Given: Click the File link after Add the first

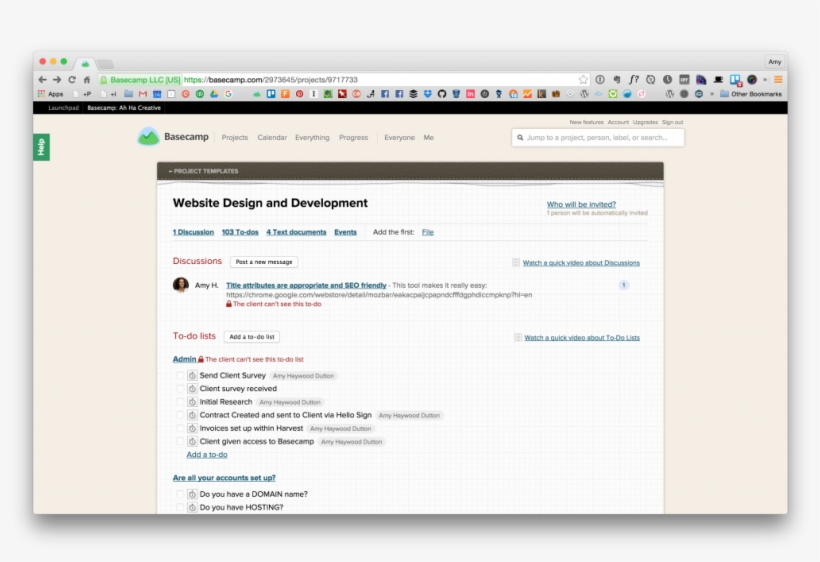Looking at the screenshot, I should (428, 232).
